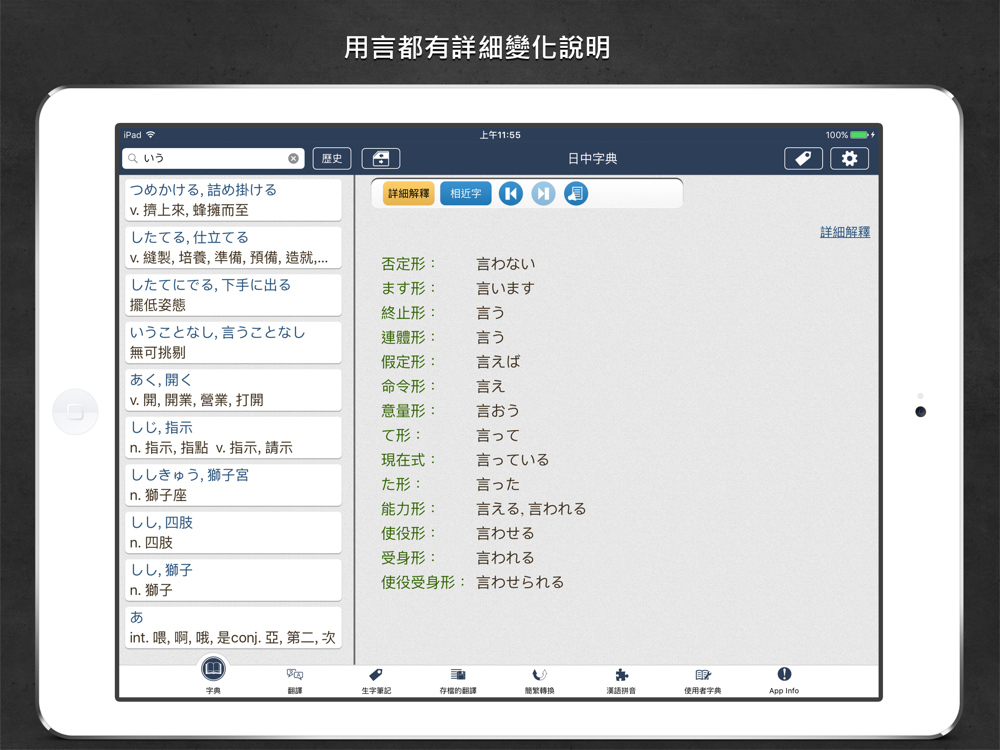Viewport: 1000px width, 750px height.
Task: Open the 詳細解釋 underlined link
Action: (x=845, y=232)
